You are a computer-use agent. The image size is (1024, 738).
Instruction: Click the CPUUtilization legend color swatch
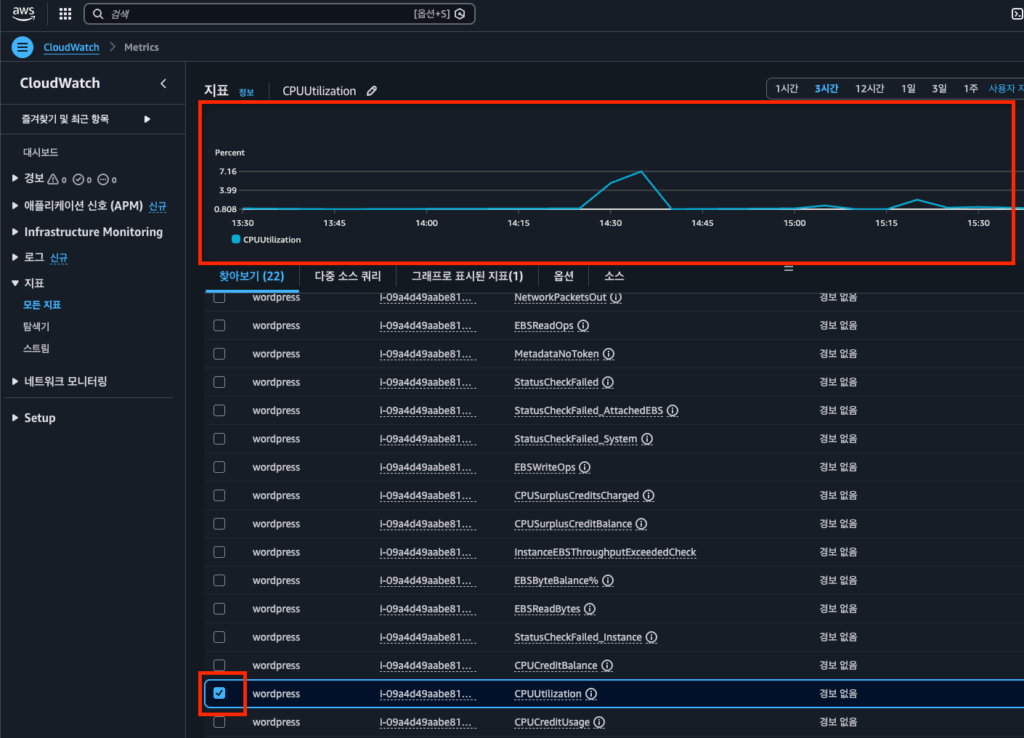pyautogui.click(x=236, y=240)
